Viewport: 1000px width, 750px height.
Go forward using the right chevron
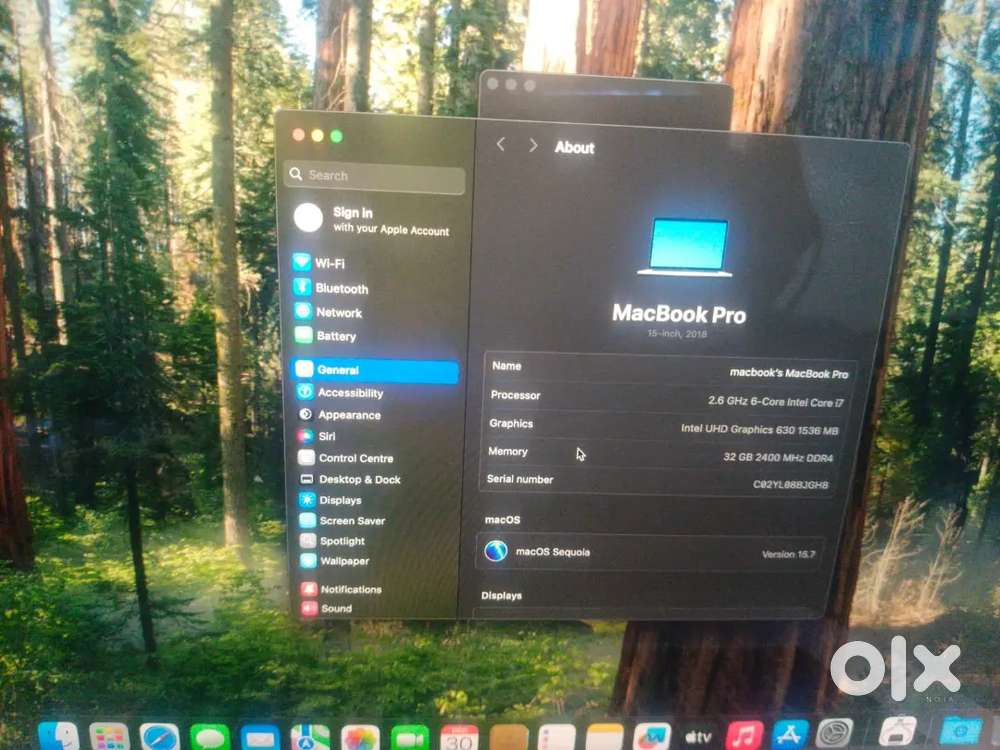pos(533,146)
